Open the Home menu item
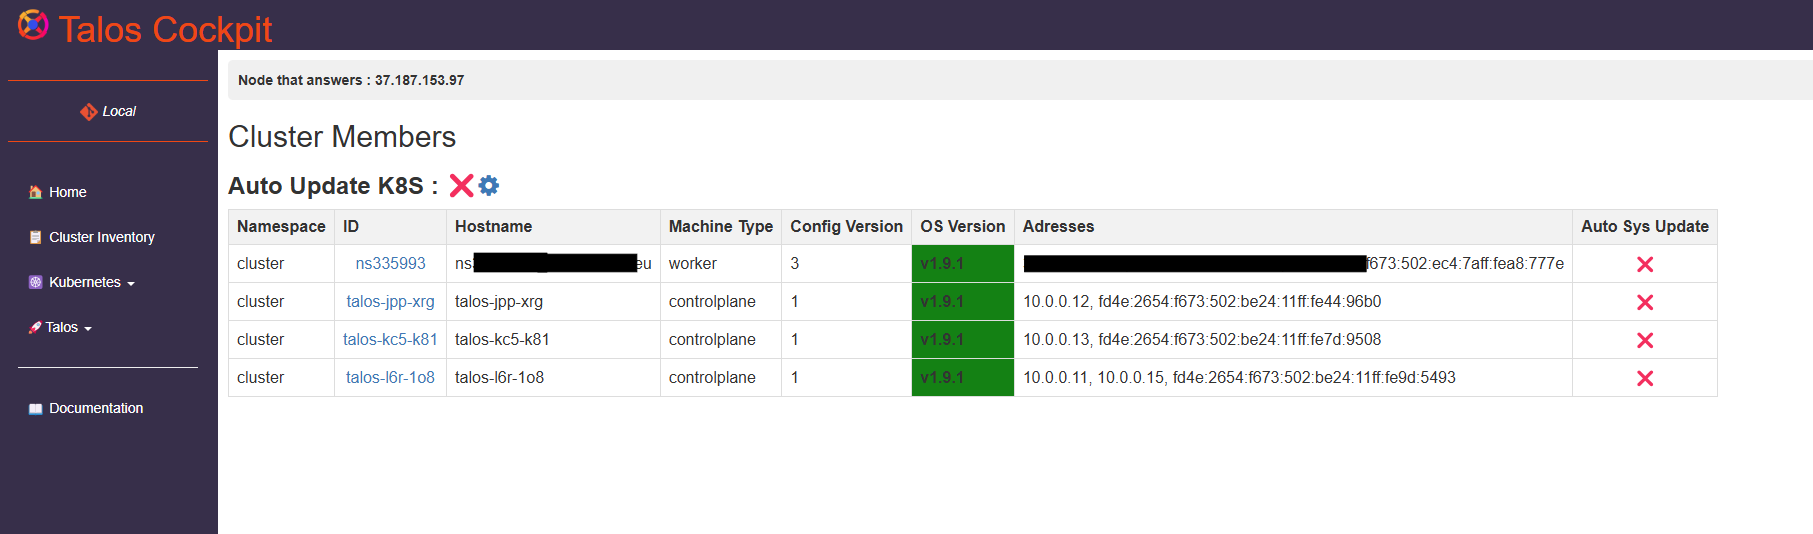Screen dimensions: 1813x534 (68, 192)
